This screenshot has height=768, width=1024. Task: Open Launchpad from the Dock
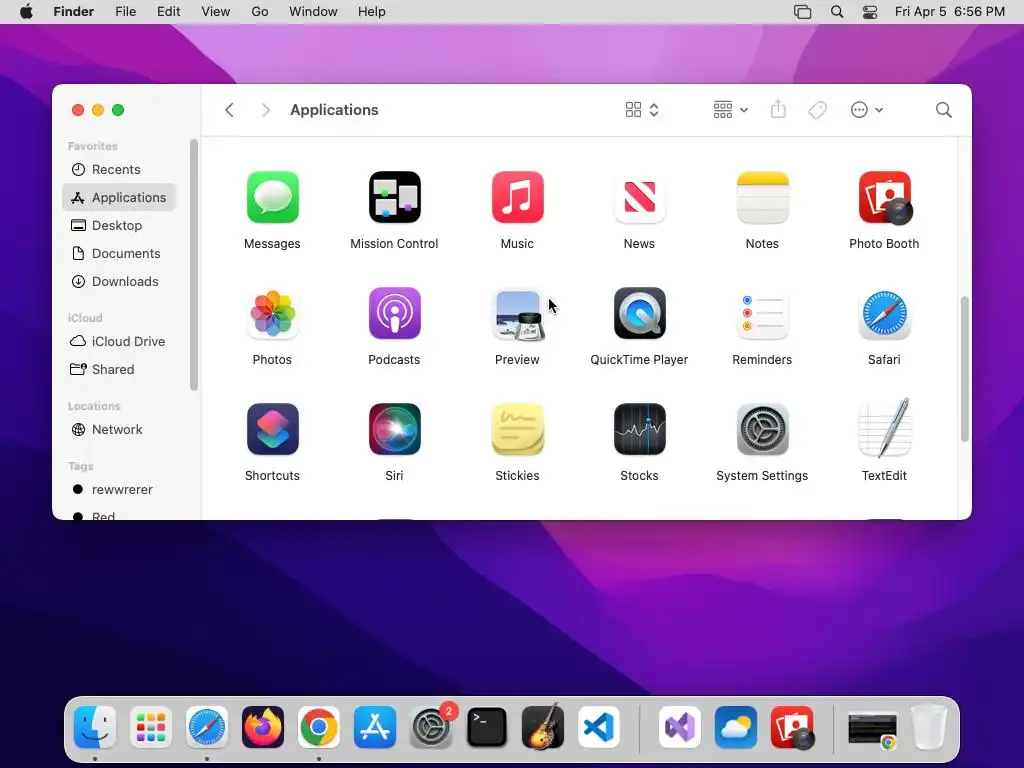151,727
